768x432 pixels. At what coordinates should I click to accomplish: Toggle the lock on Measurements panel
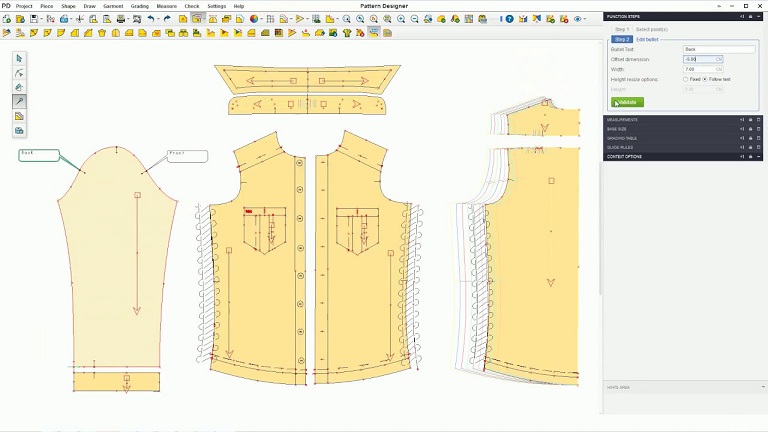(750, 120)
